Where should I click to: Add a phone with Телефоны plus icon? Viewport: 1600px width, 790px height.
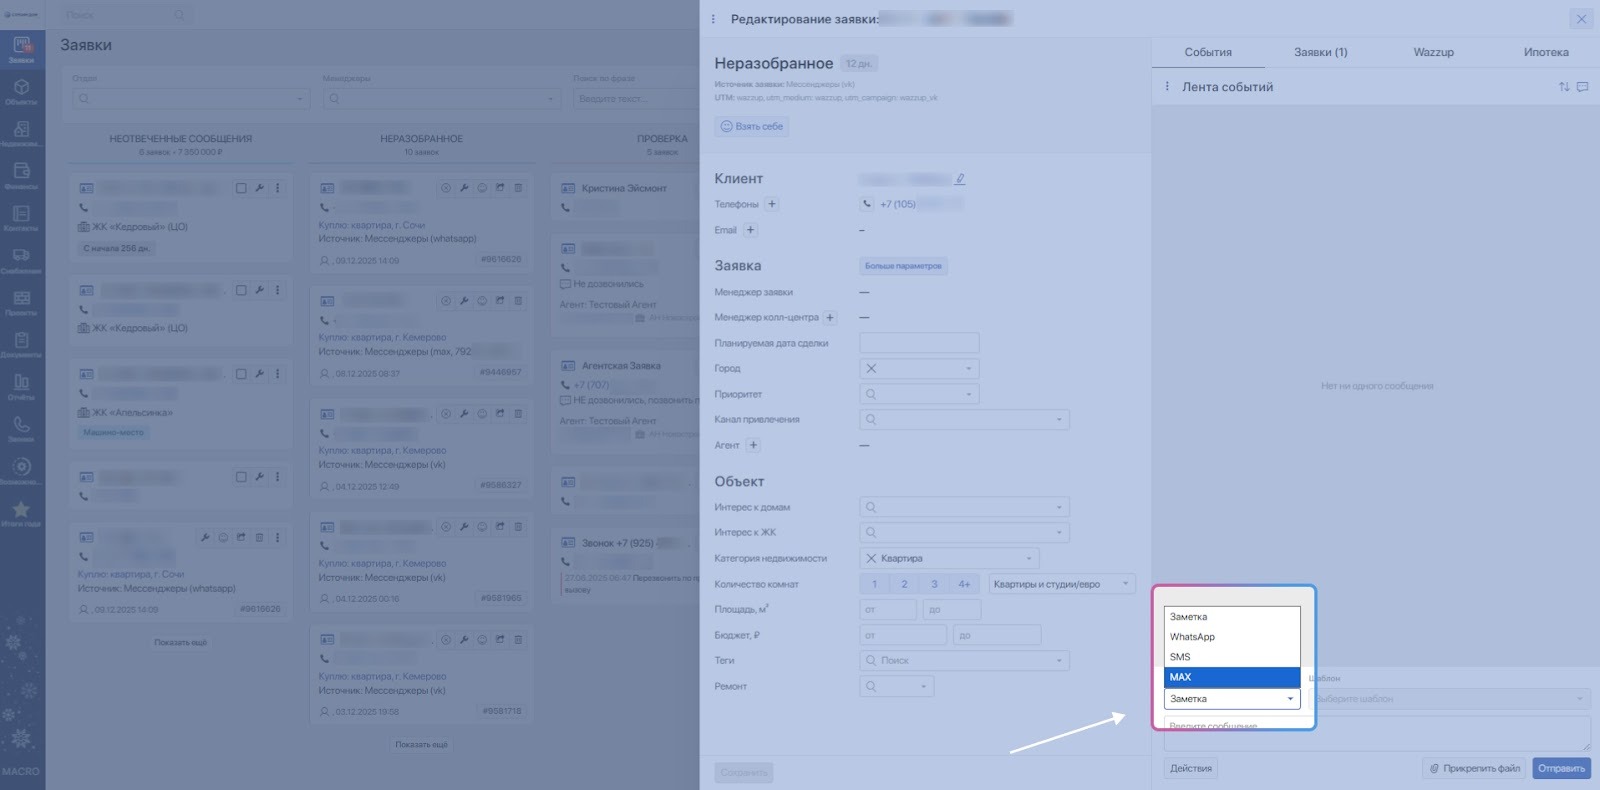[772, 204]
